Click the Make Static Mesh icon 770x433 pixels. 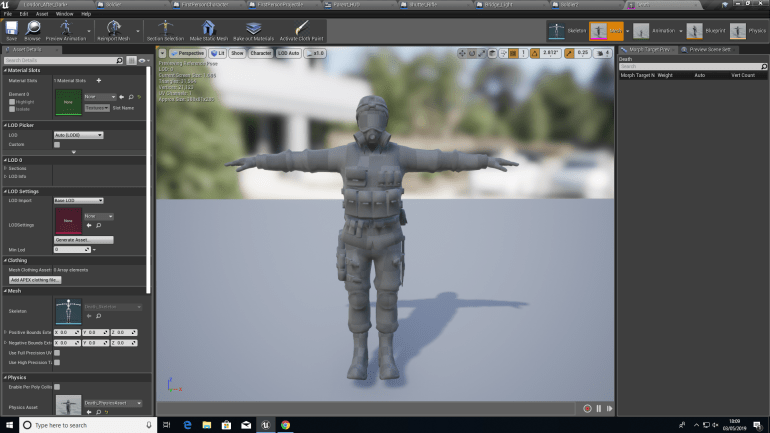pyautogui.click(x=209, y=31)
